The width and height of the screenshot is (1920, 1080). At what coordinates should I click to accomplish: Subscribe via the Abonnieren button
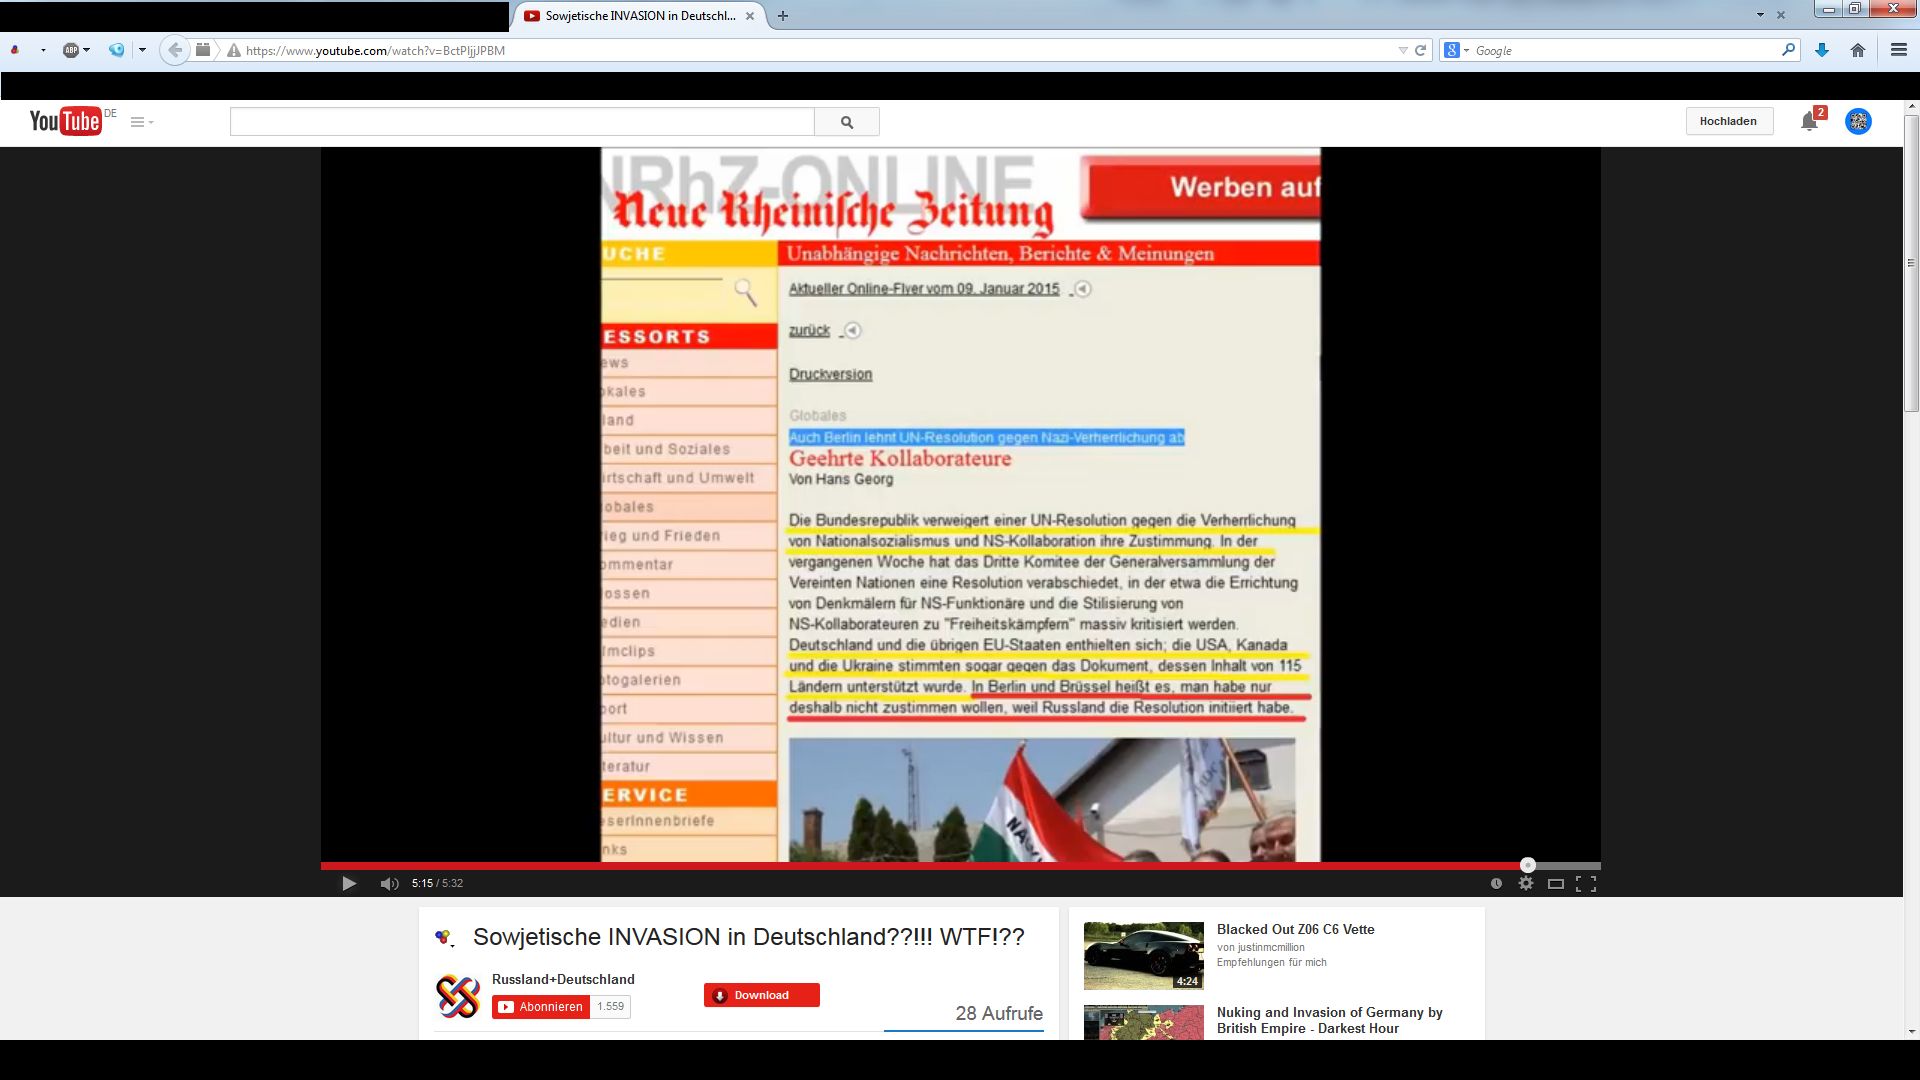pos(541,1007)
